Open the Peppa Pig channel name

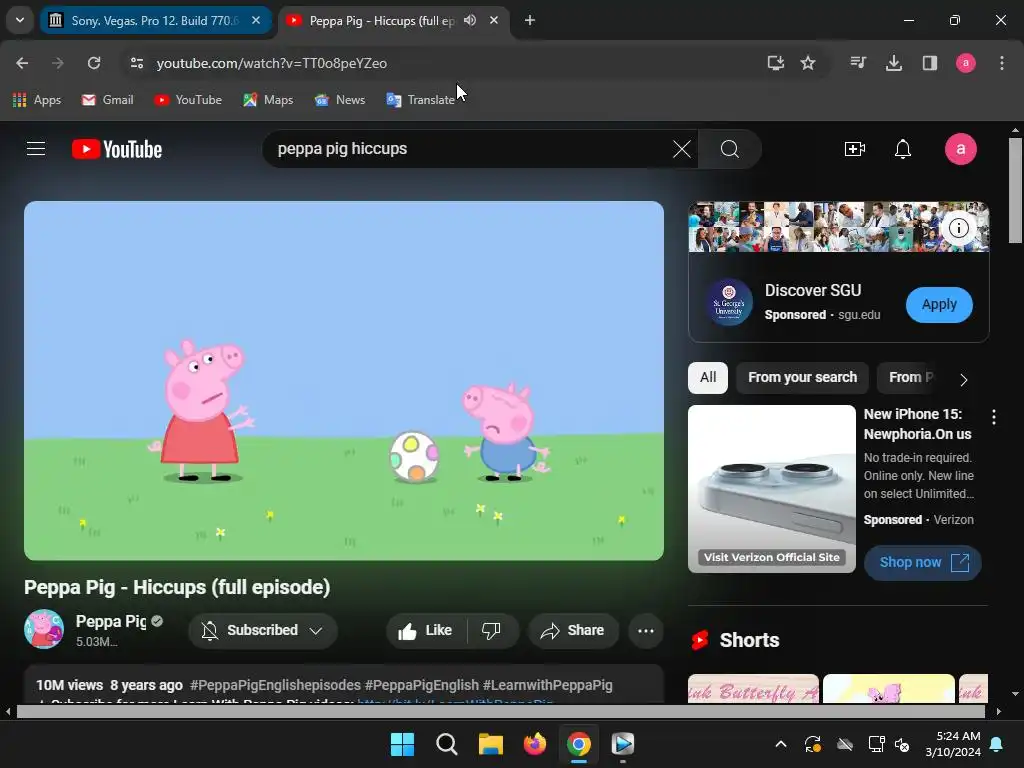coord(111,621)
